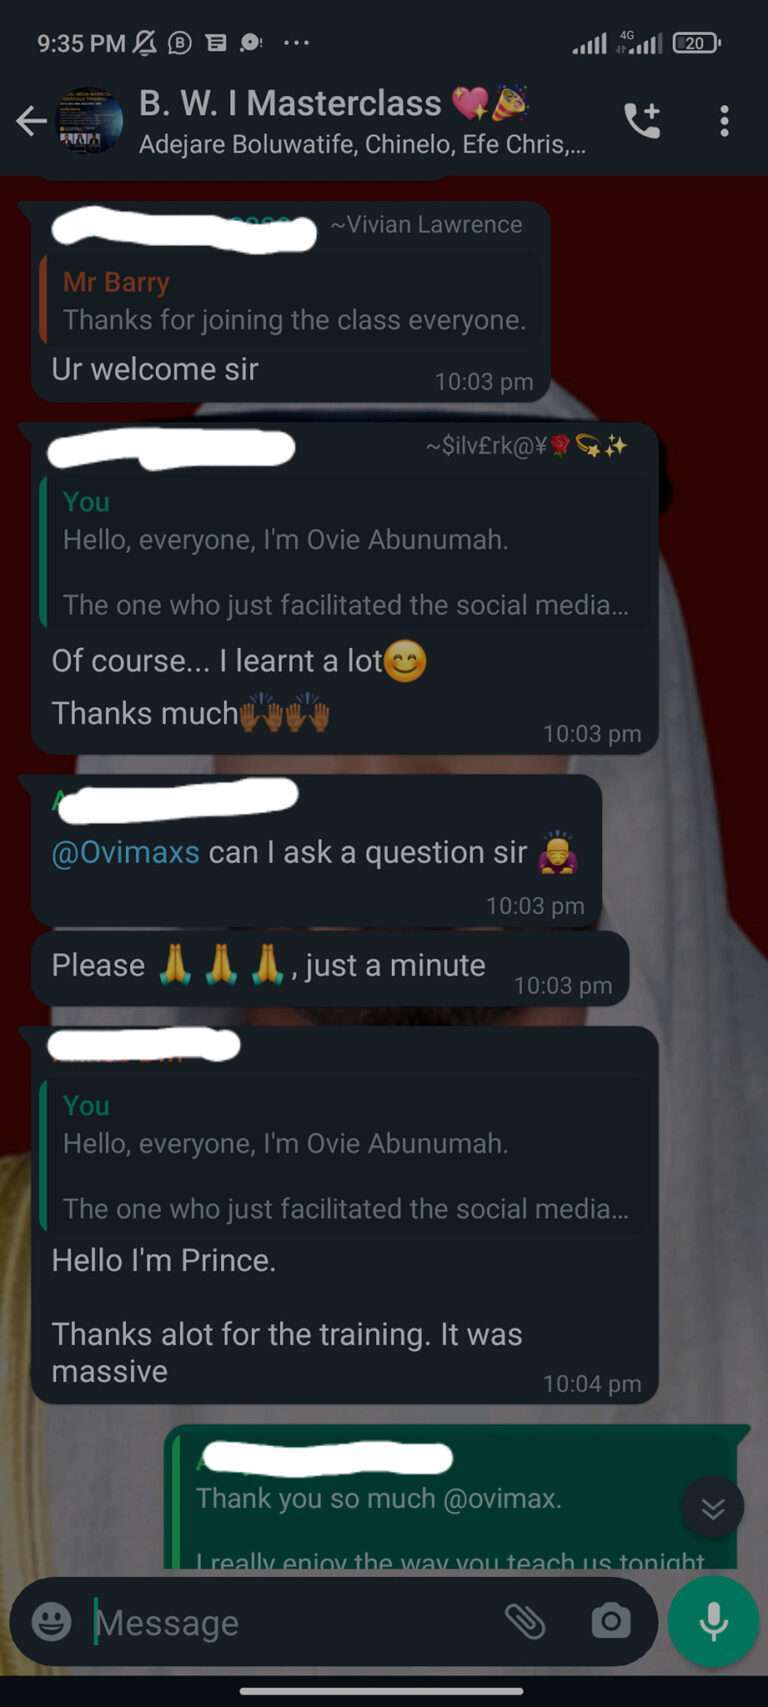Tap the participants list under the group name
Image resolution: width=768 pixels, height=1707 pixels.
[x=362, y=145]
